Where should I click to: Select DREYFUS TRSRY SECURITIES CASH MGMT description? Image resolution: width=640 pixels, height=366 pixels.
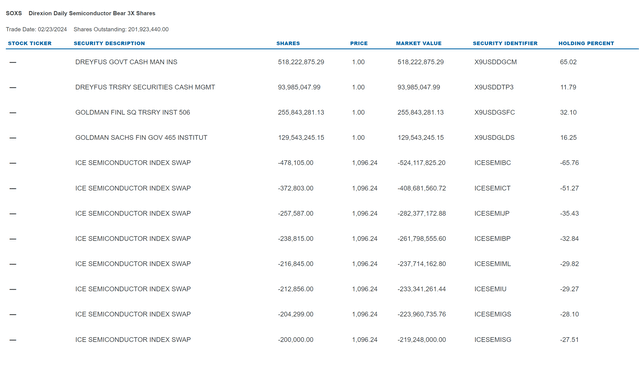pos(145,87)
